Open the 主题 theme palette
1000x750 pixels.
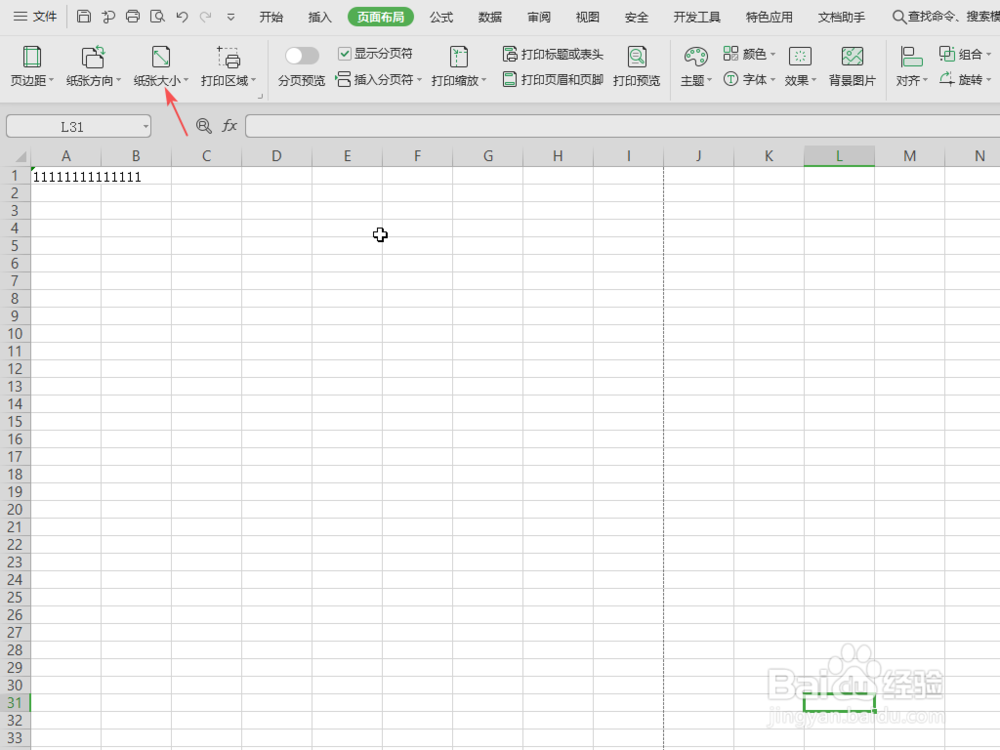click(x=696, y=66)
